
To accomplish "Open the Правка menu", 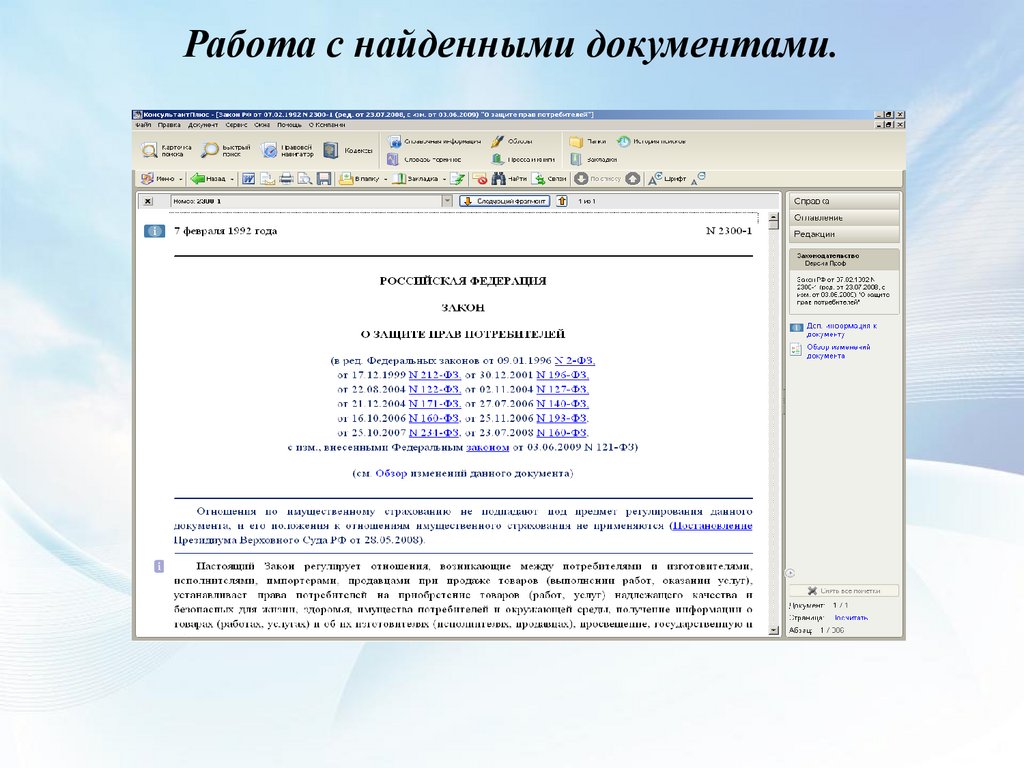I will tap(169, 125).
